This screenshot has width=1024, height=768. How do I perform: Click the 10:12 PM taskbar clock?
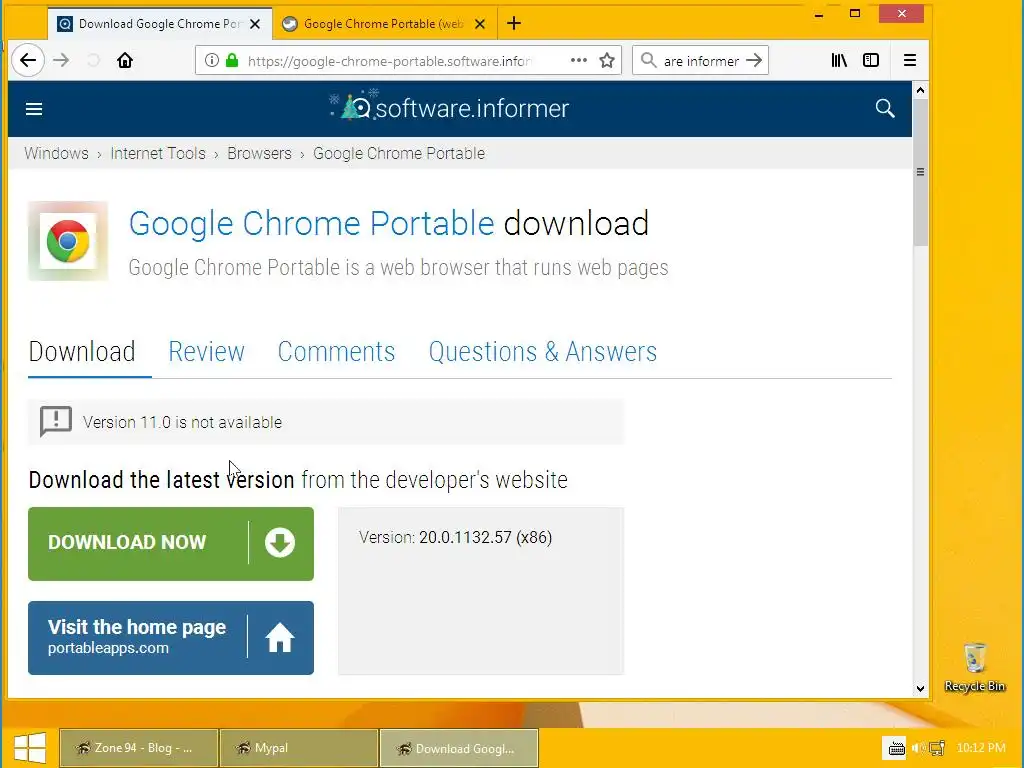(x=981, y=748)
